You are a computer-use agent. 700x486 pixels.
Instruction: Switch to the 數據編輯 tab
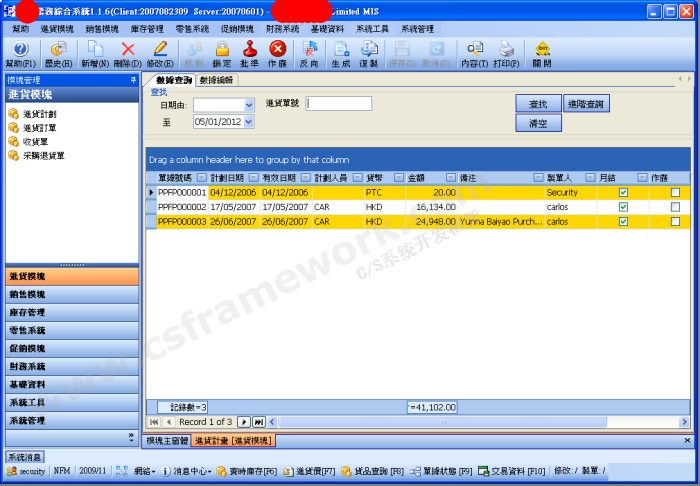coord(216,79)
